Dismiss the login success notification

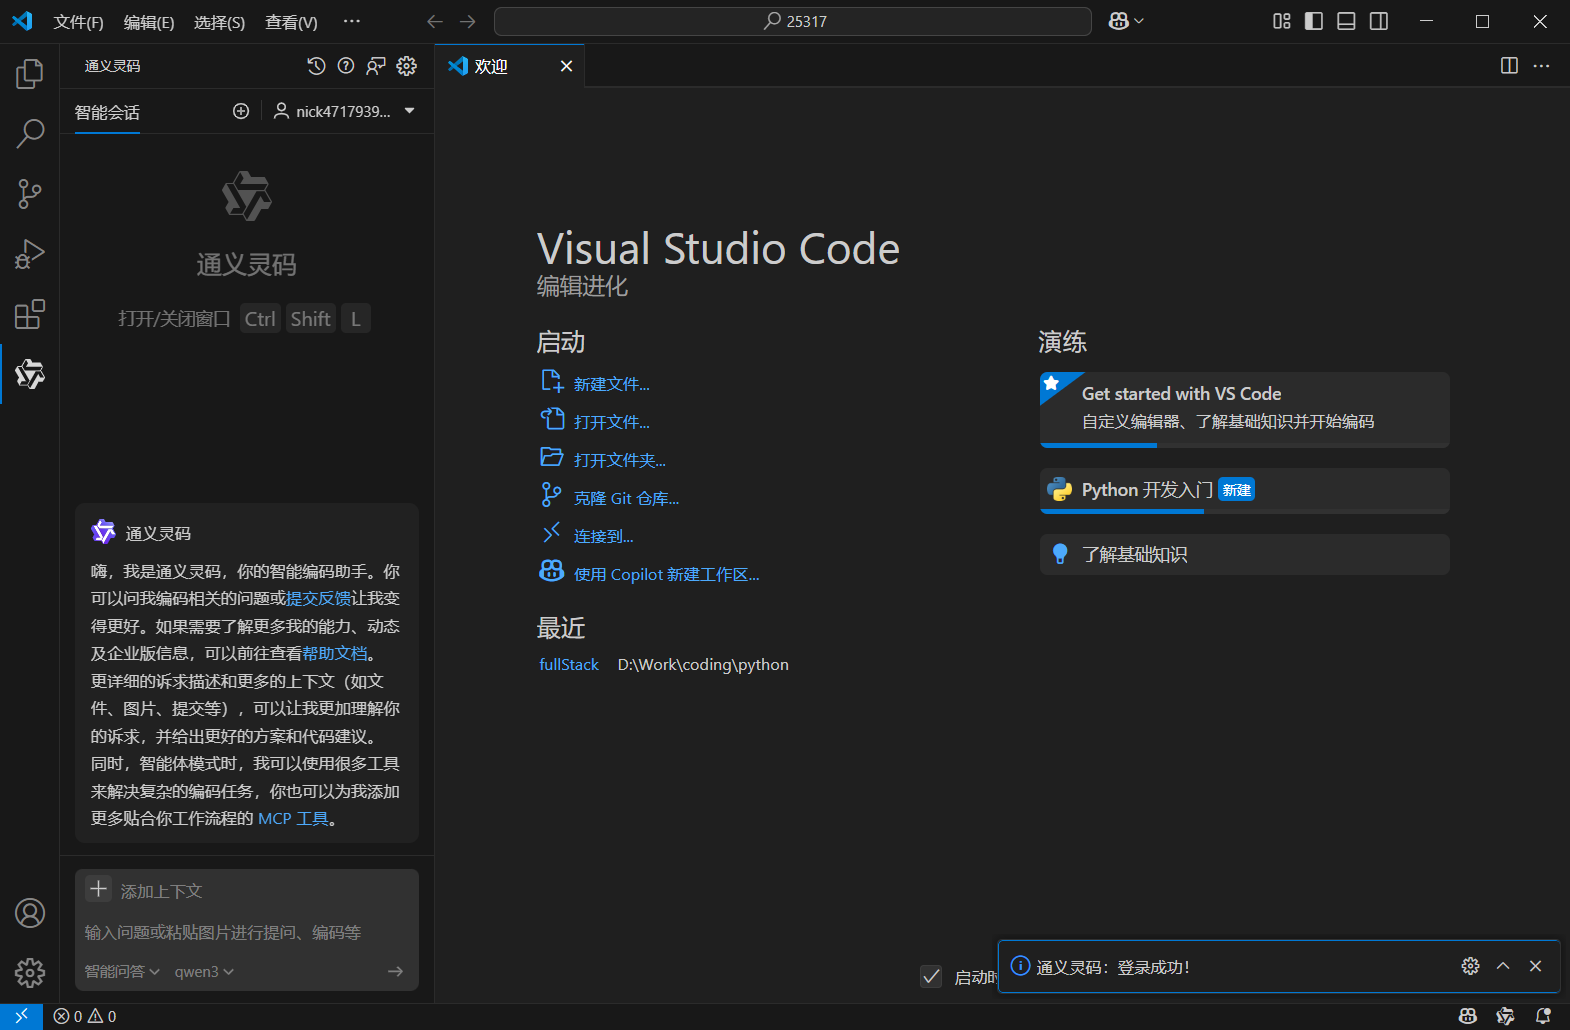[1535, 966]
